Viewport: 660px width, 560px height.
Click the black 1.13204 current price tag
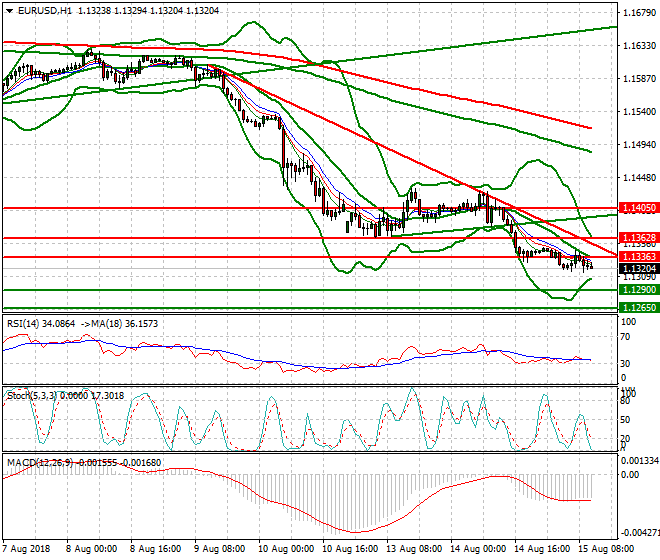[x=639, y=269]
